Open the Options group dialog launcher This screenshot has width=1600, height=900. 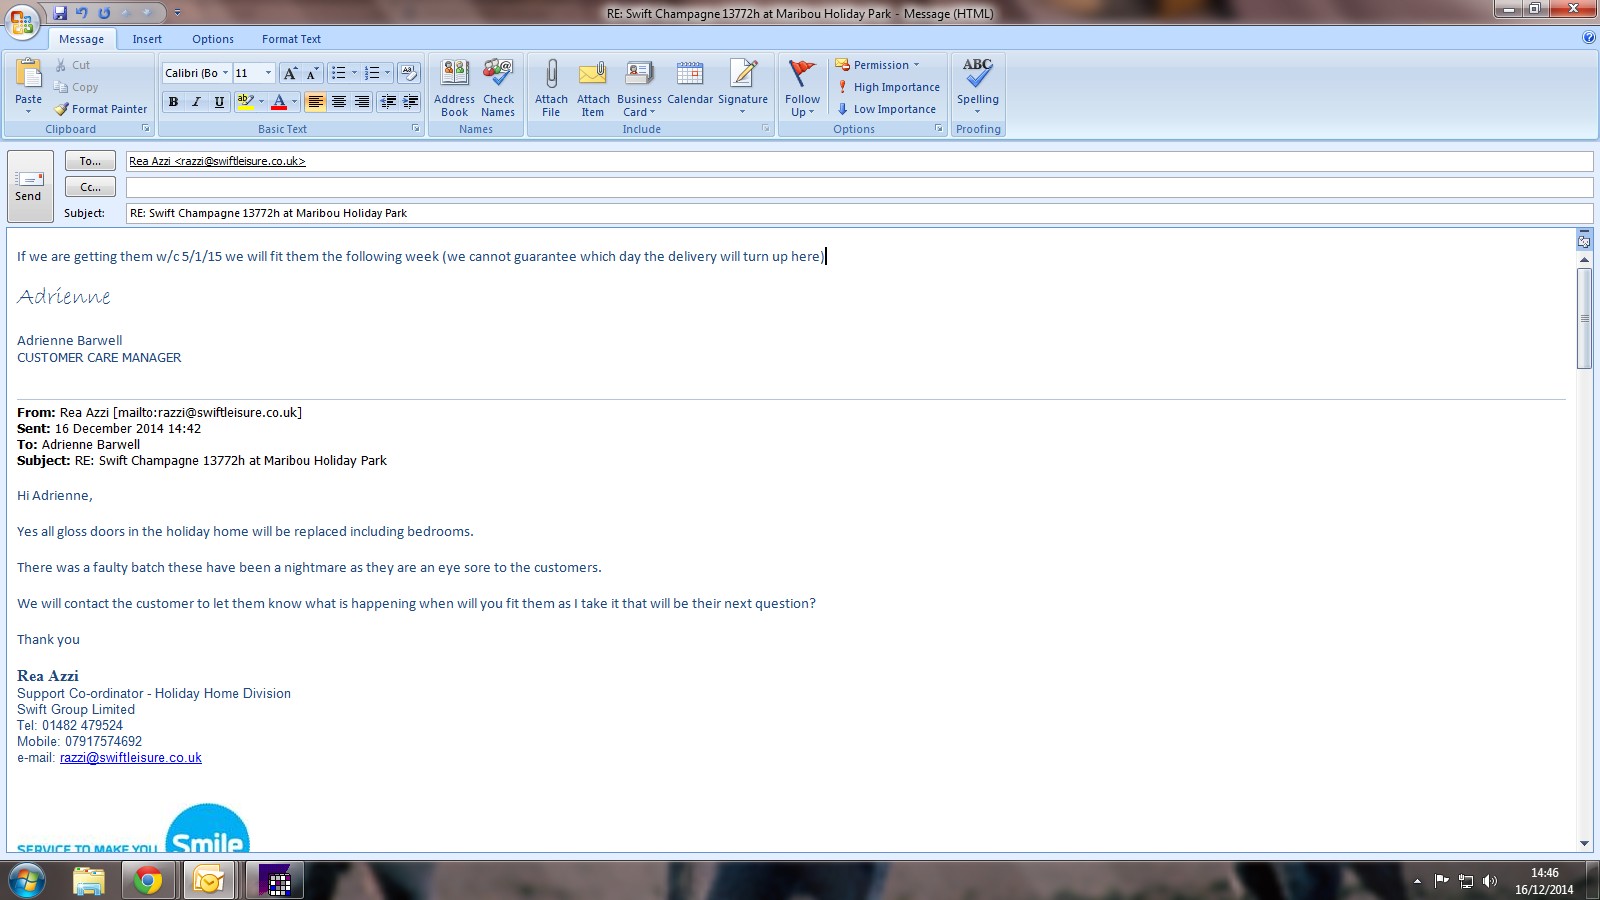coord(939,129)
